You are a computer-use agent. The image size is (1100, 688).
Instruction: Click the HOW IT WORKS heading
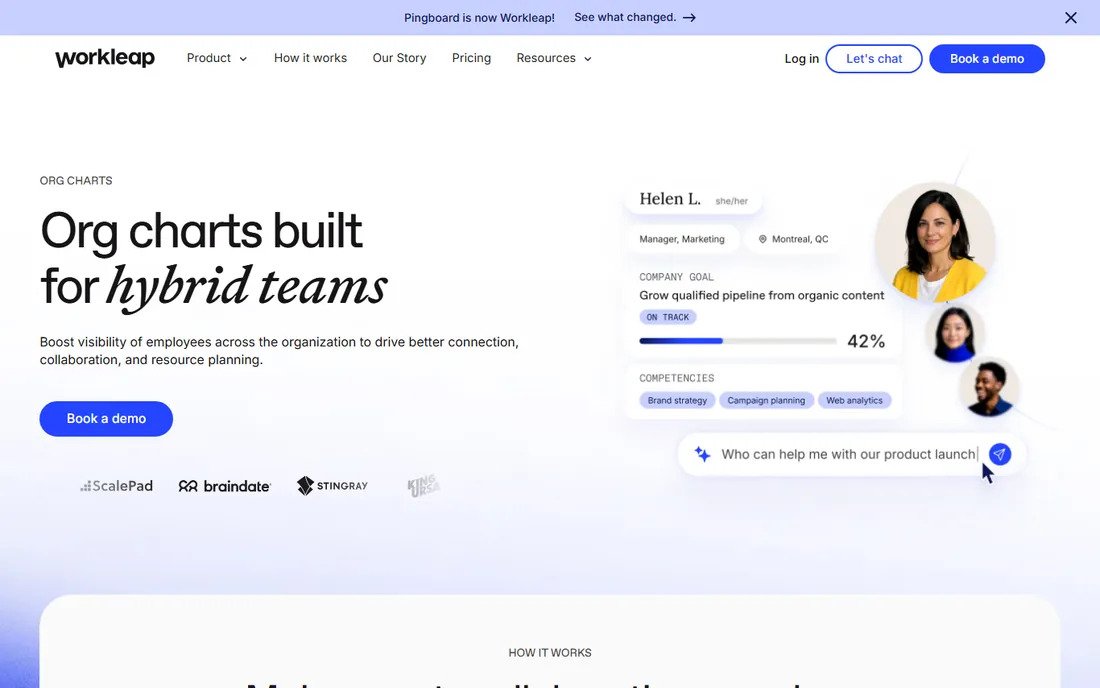[x=550, y=653]
